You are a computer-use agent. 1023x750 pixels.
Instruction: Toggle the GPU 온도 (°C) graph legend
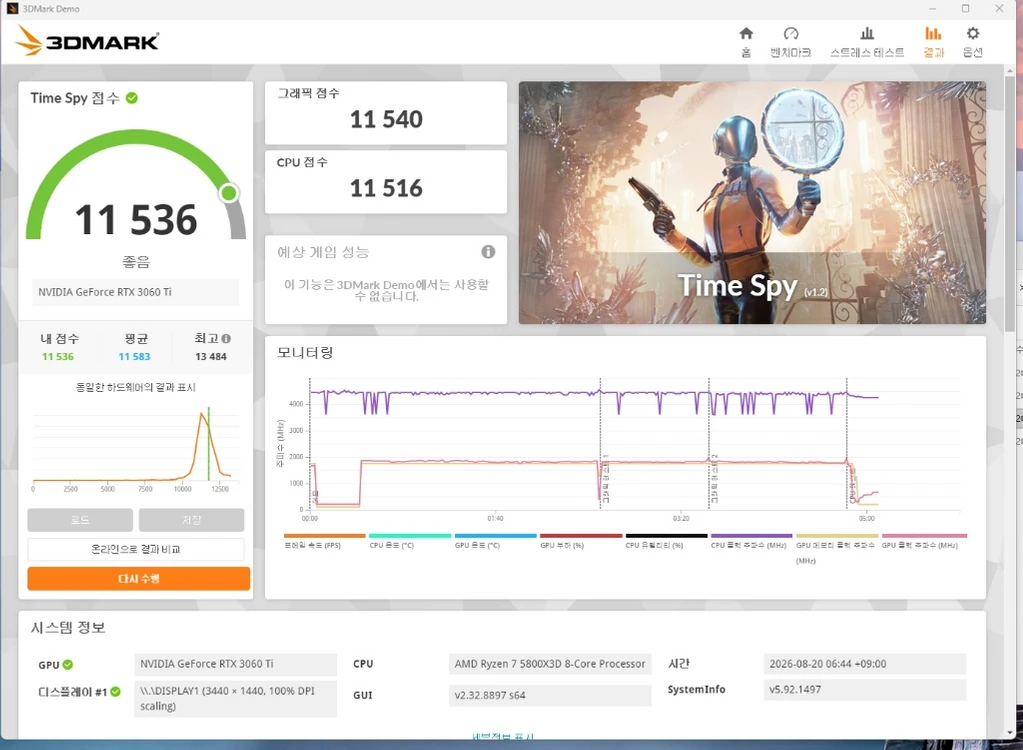pyautogui.click(x=495, y=541)
